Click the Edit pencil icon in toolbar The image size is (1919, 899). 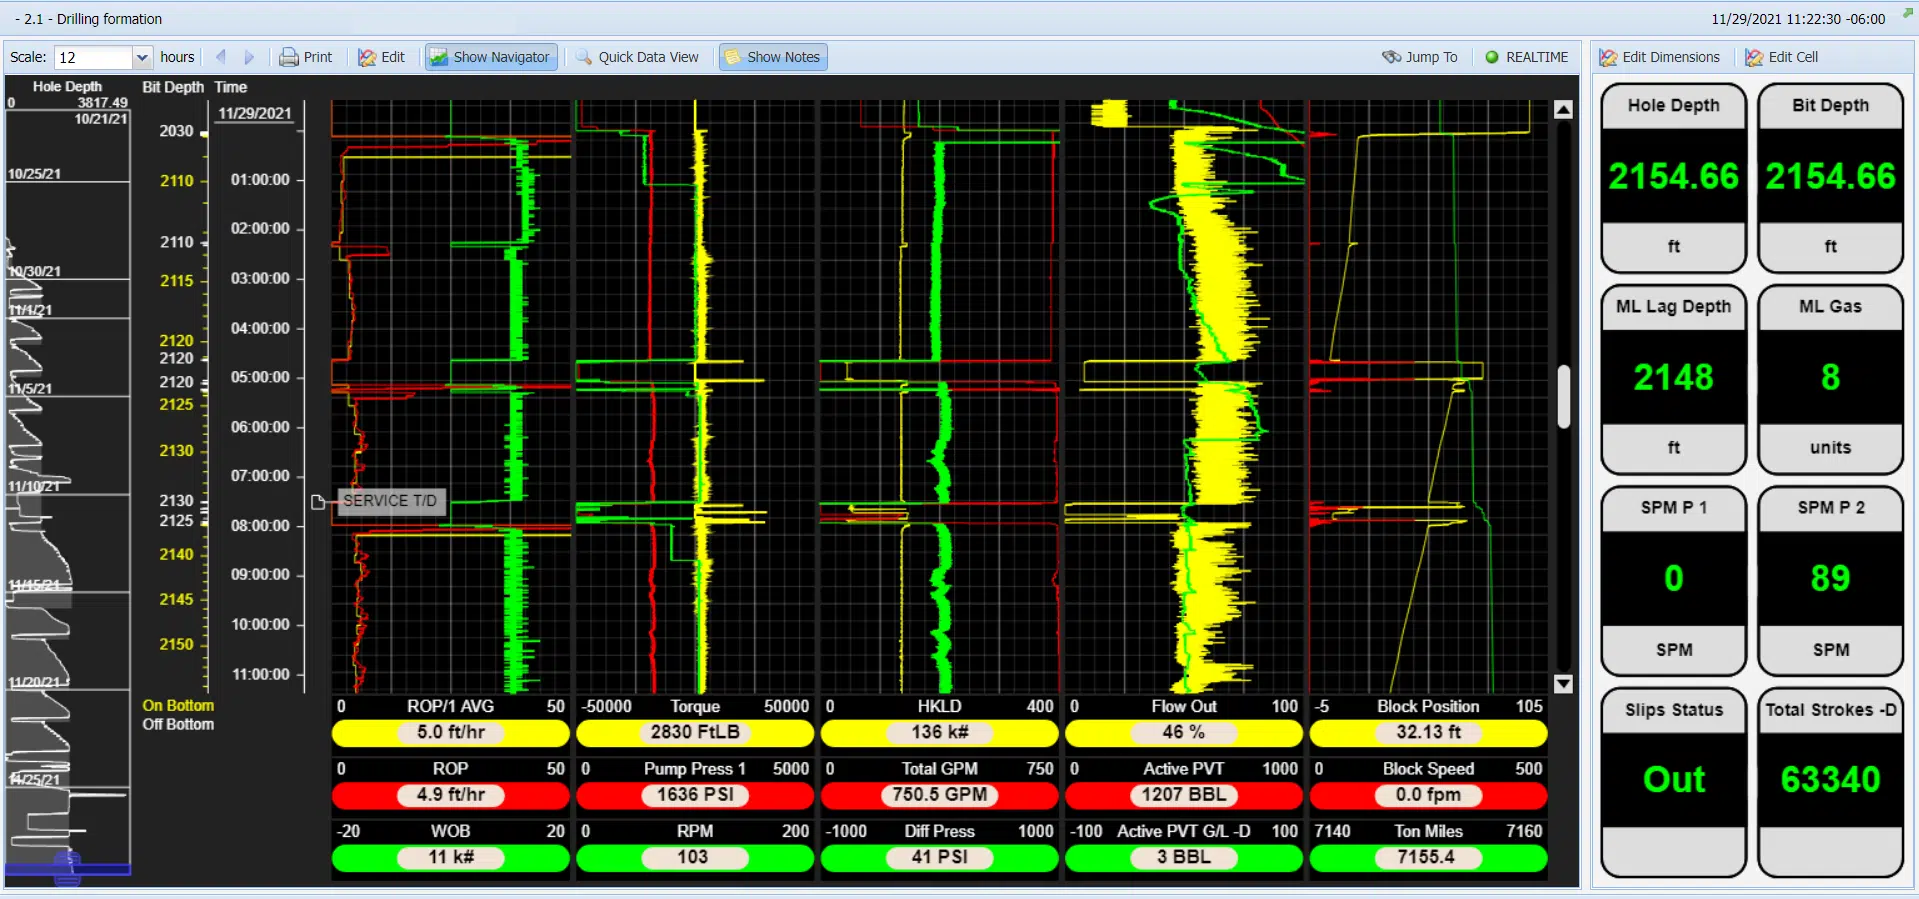(x=367, y=57)
